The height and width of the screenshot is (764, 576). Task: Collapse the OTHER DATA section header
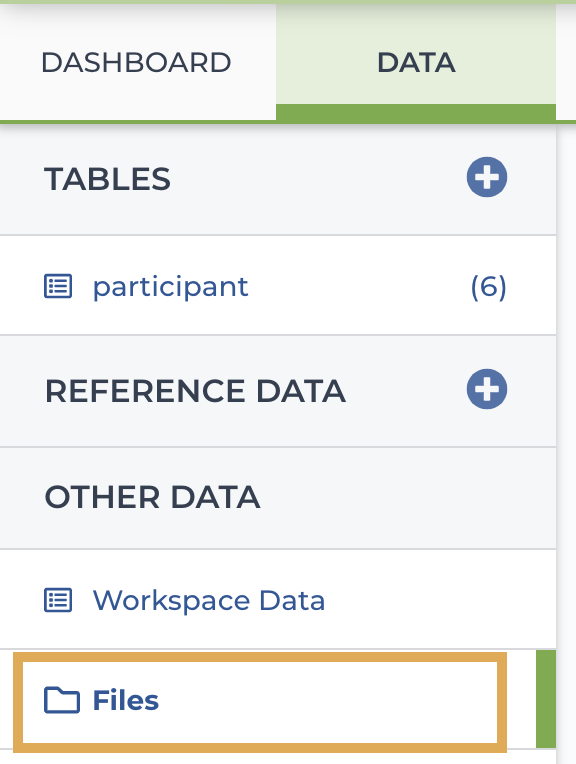tap(278, 497)
